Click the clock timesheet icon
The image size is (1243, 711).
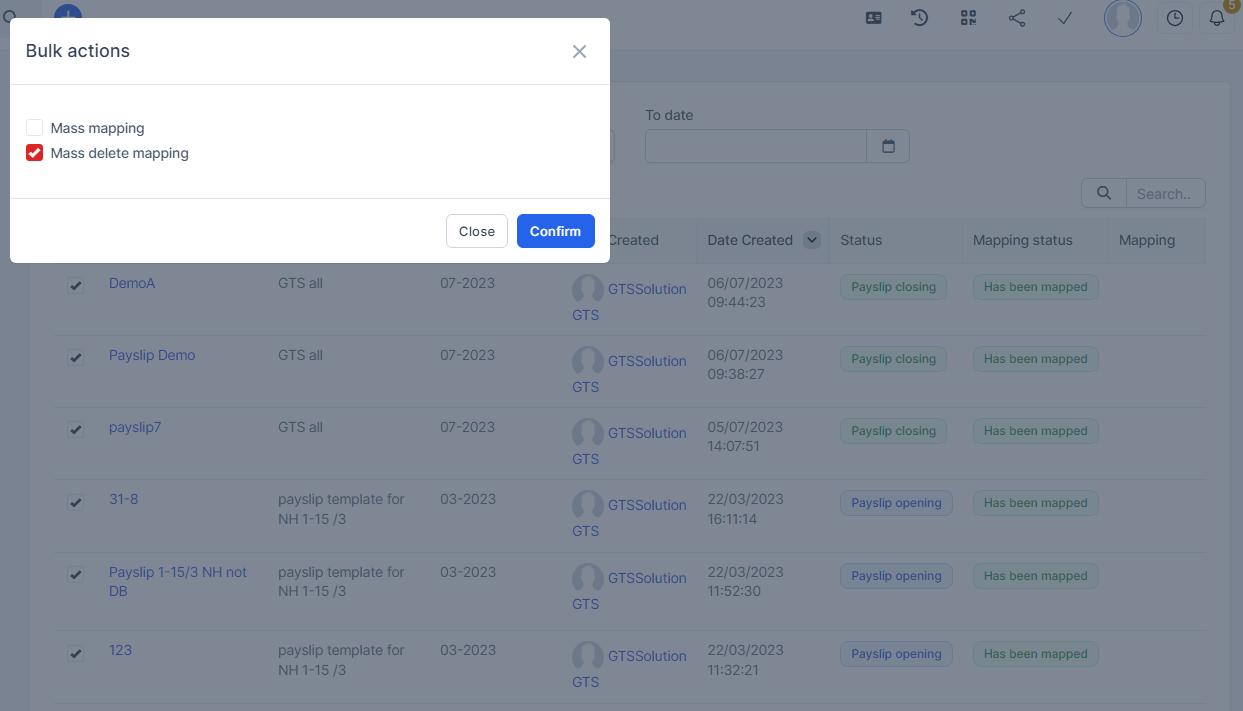coord(1175,18)
